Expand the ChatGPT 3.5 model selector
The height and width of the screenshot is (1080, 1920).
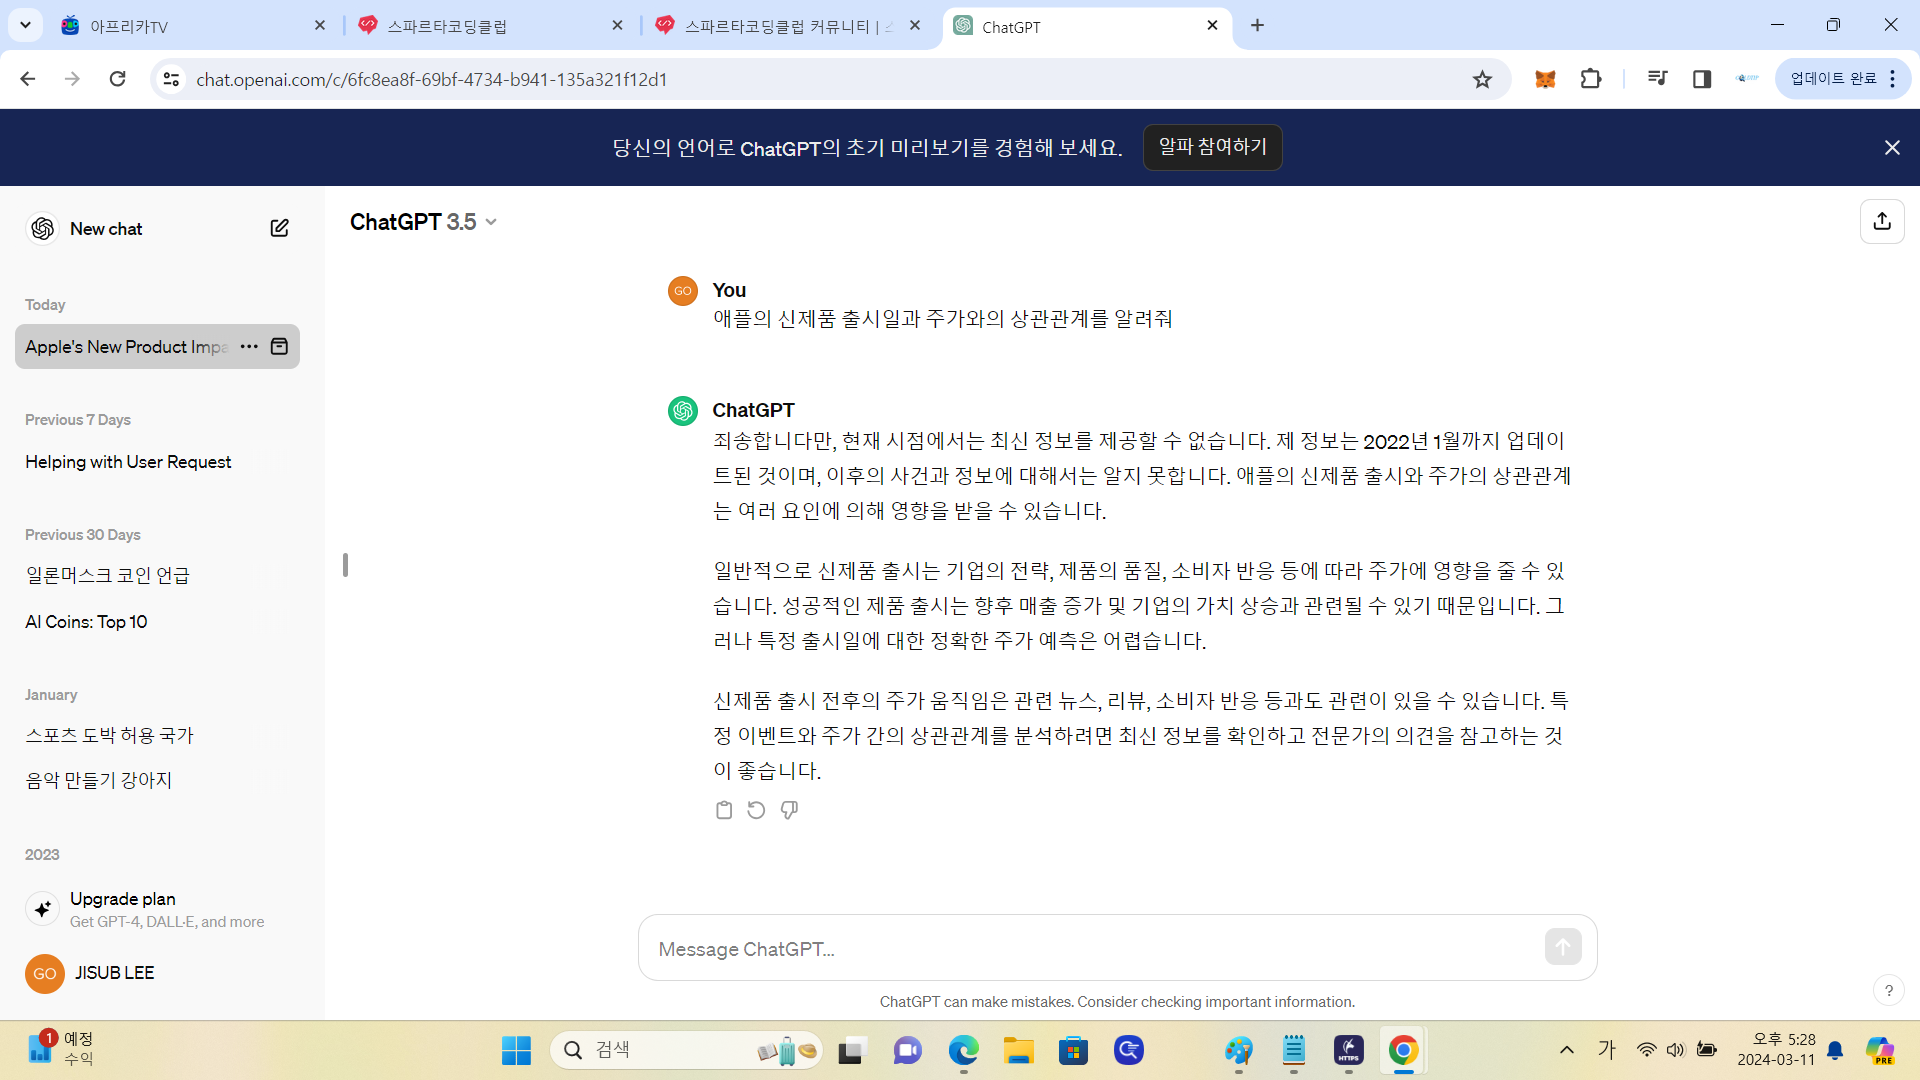(x=423, y=222)
